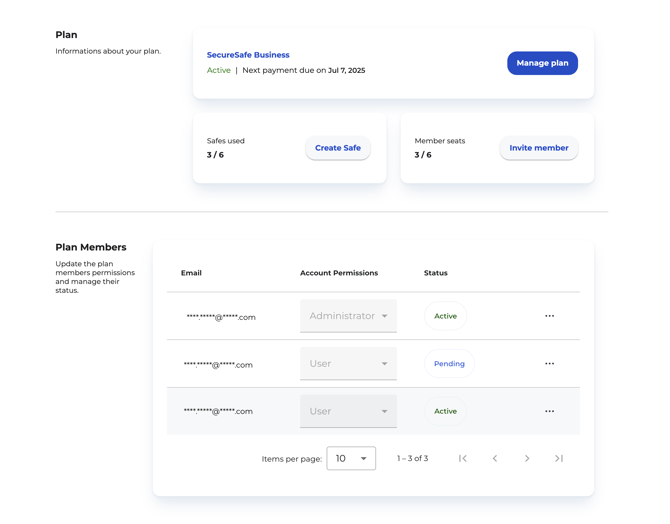The image size is (670, 524).
Task: Jump to last page of members
Action: [x=559, y=459]
